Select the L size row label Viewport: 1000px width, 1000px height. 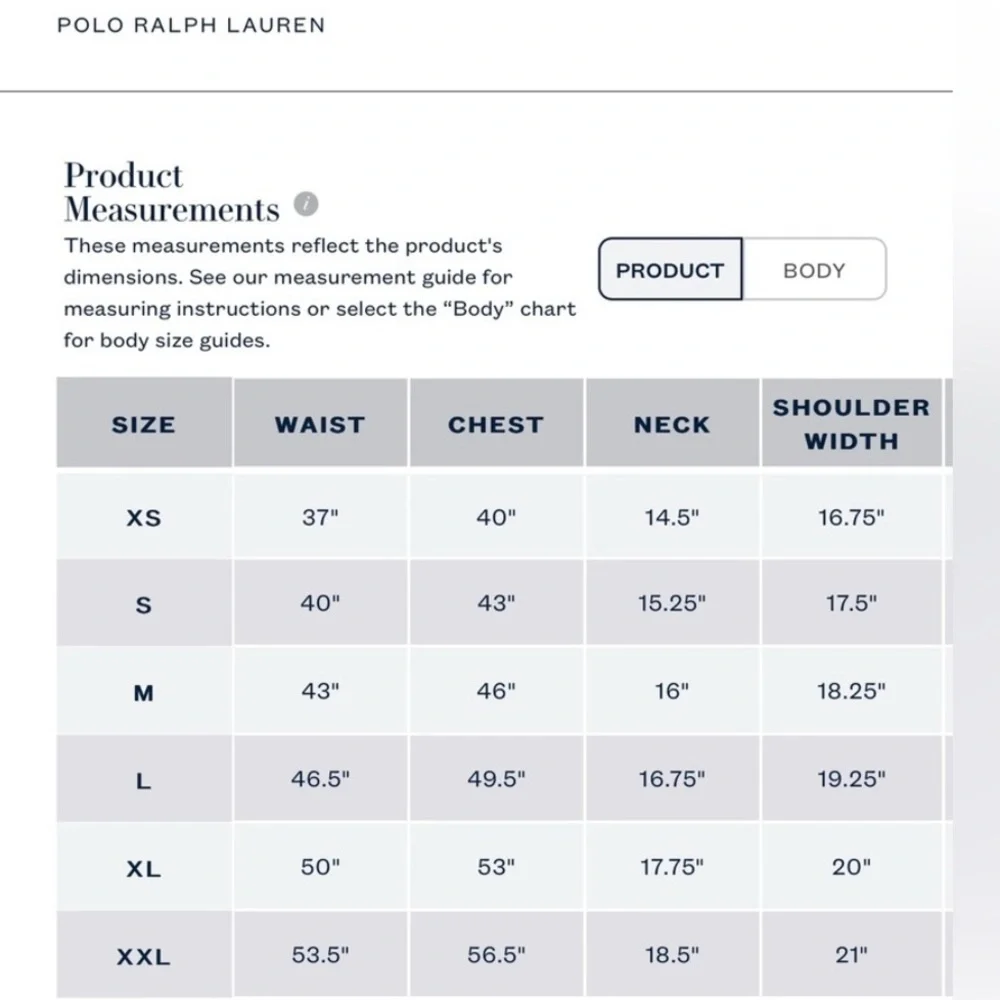144,781
